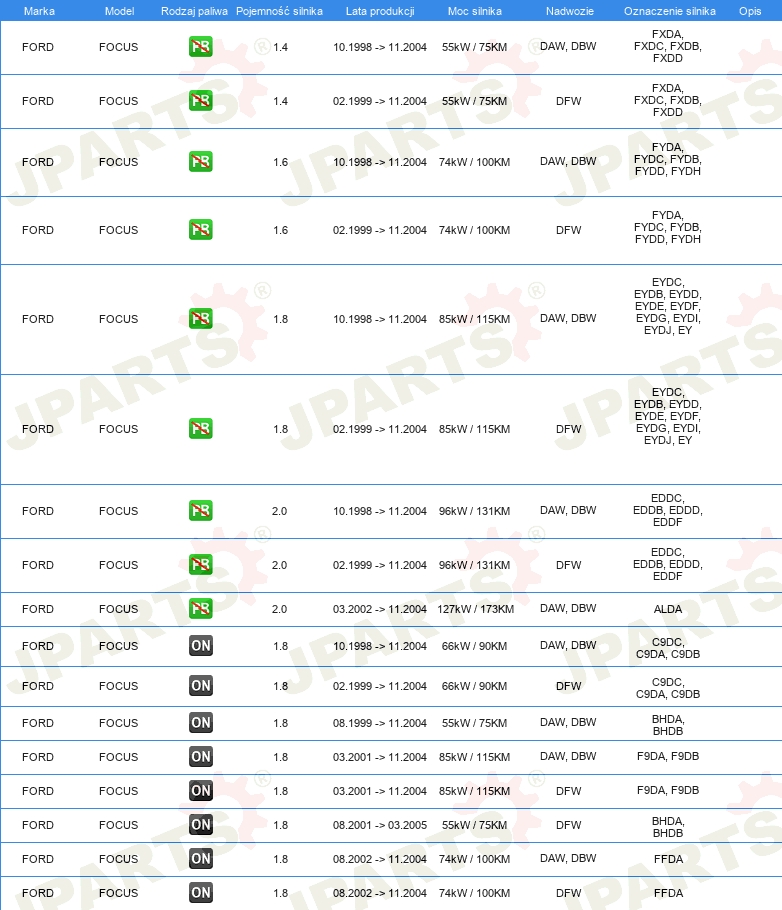The image size is (782, 910).
Task: Click the Oznaczenie silnika column header
Action: pyautogui.click(x=669, y=11)
